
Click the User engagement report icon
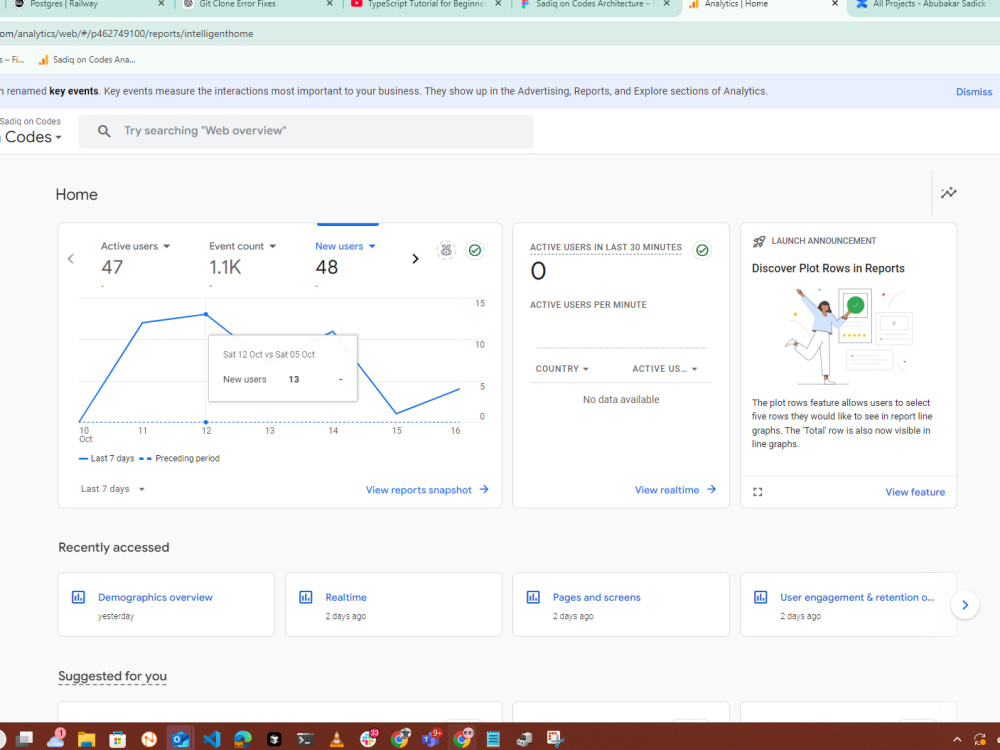760,598
